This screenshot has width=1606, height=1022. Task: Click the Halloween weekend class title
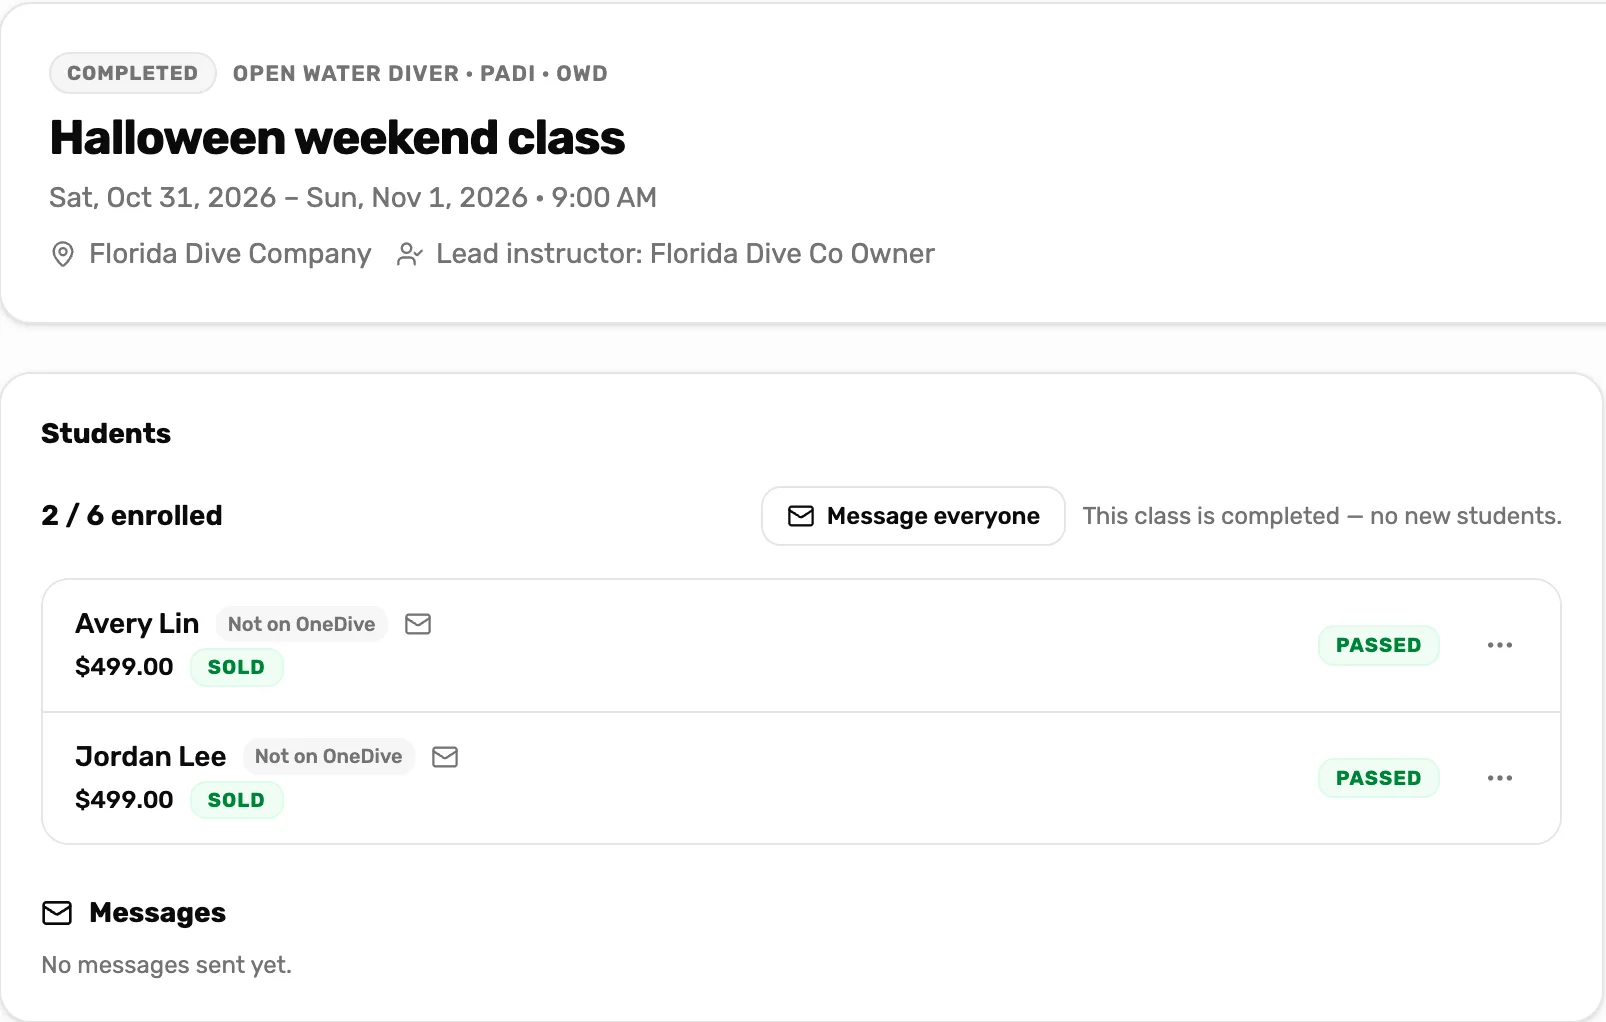pos(337,138)
